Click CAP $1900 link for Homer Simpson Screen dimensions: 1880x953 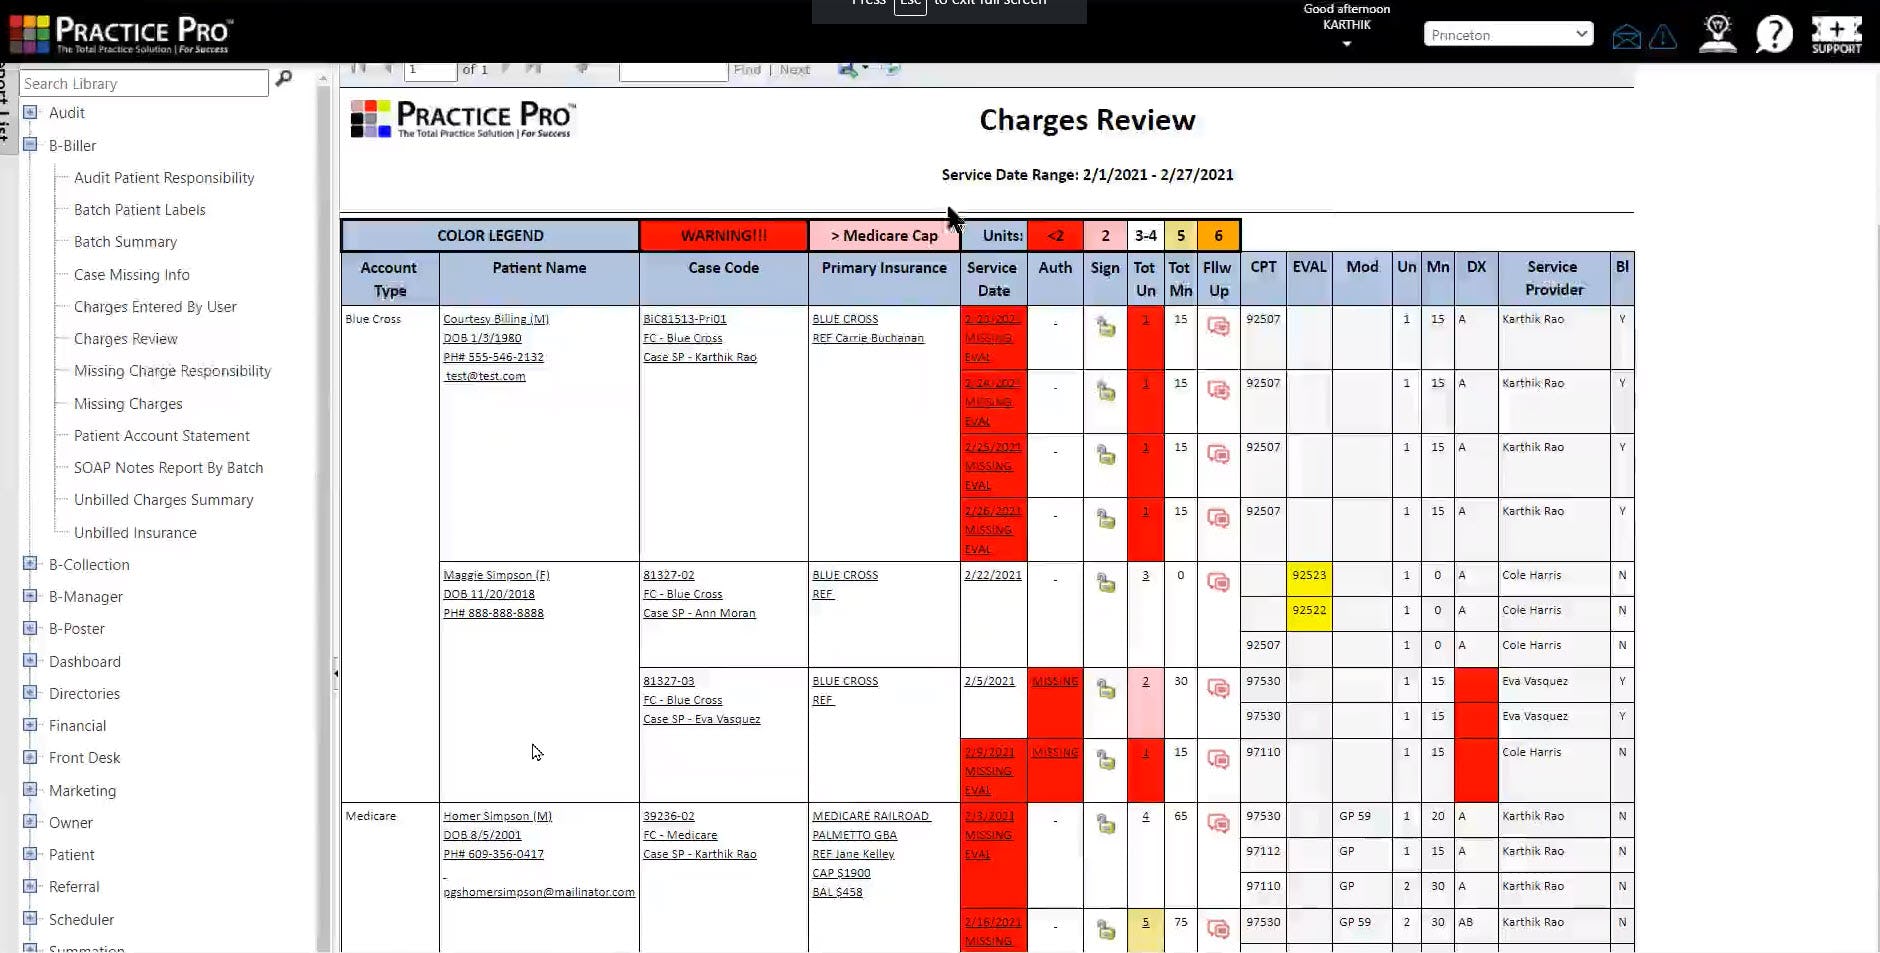pyautogui.click(x=841, y=873)
